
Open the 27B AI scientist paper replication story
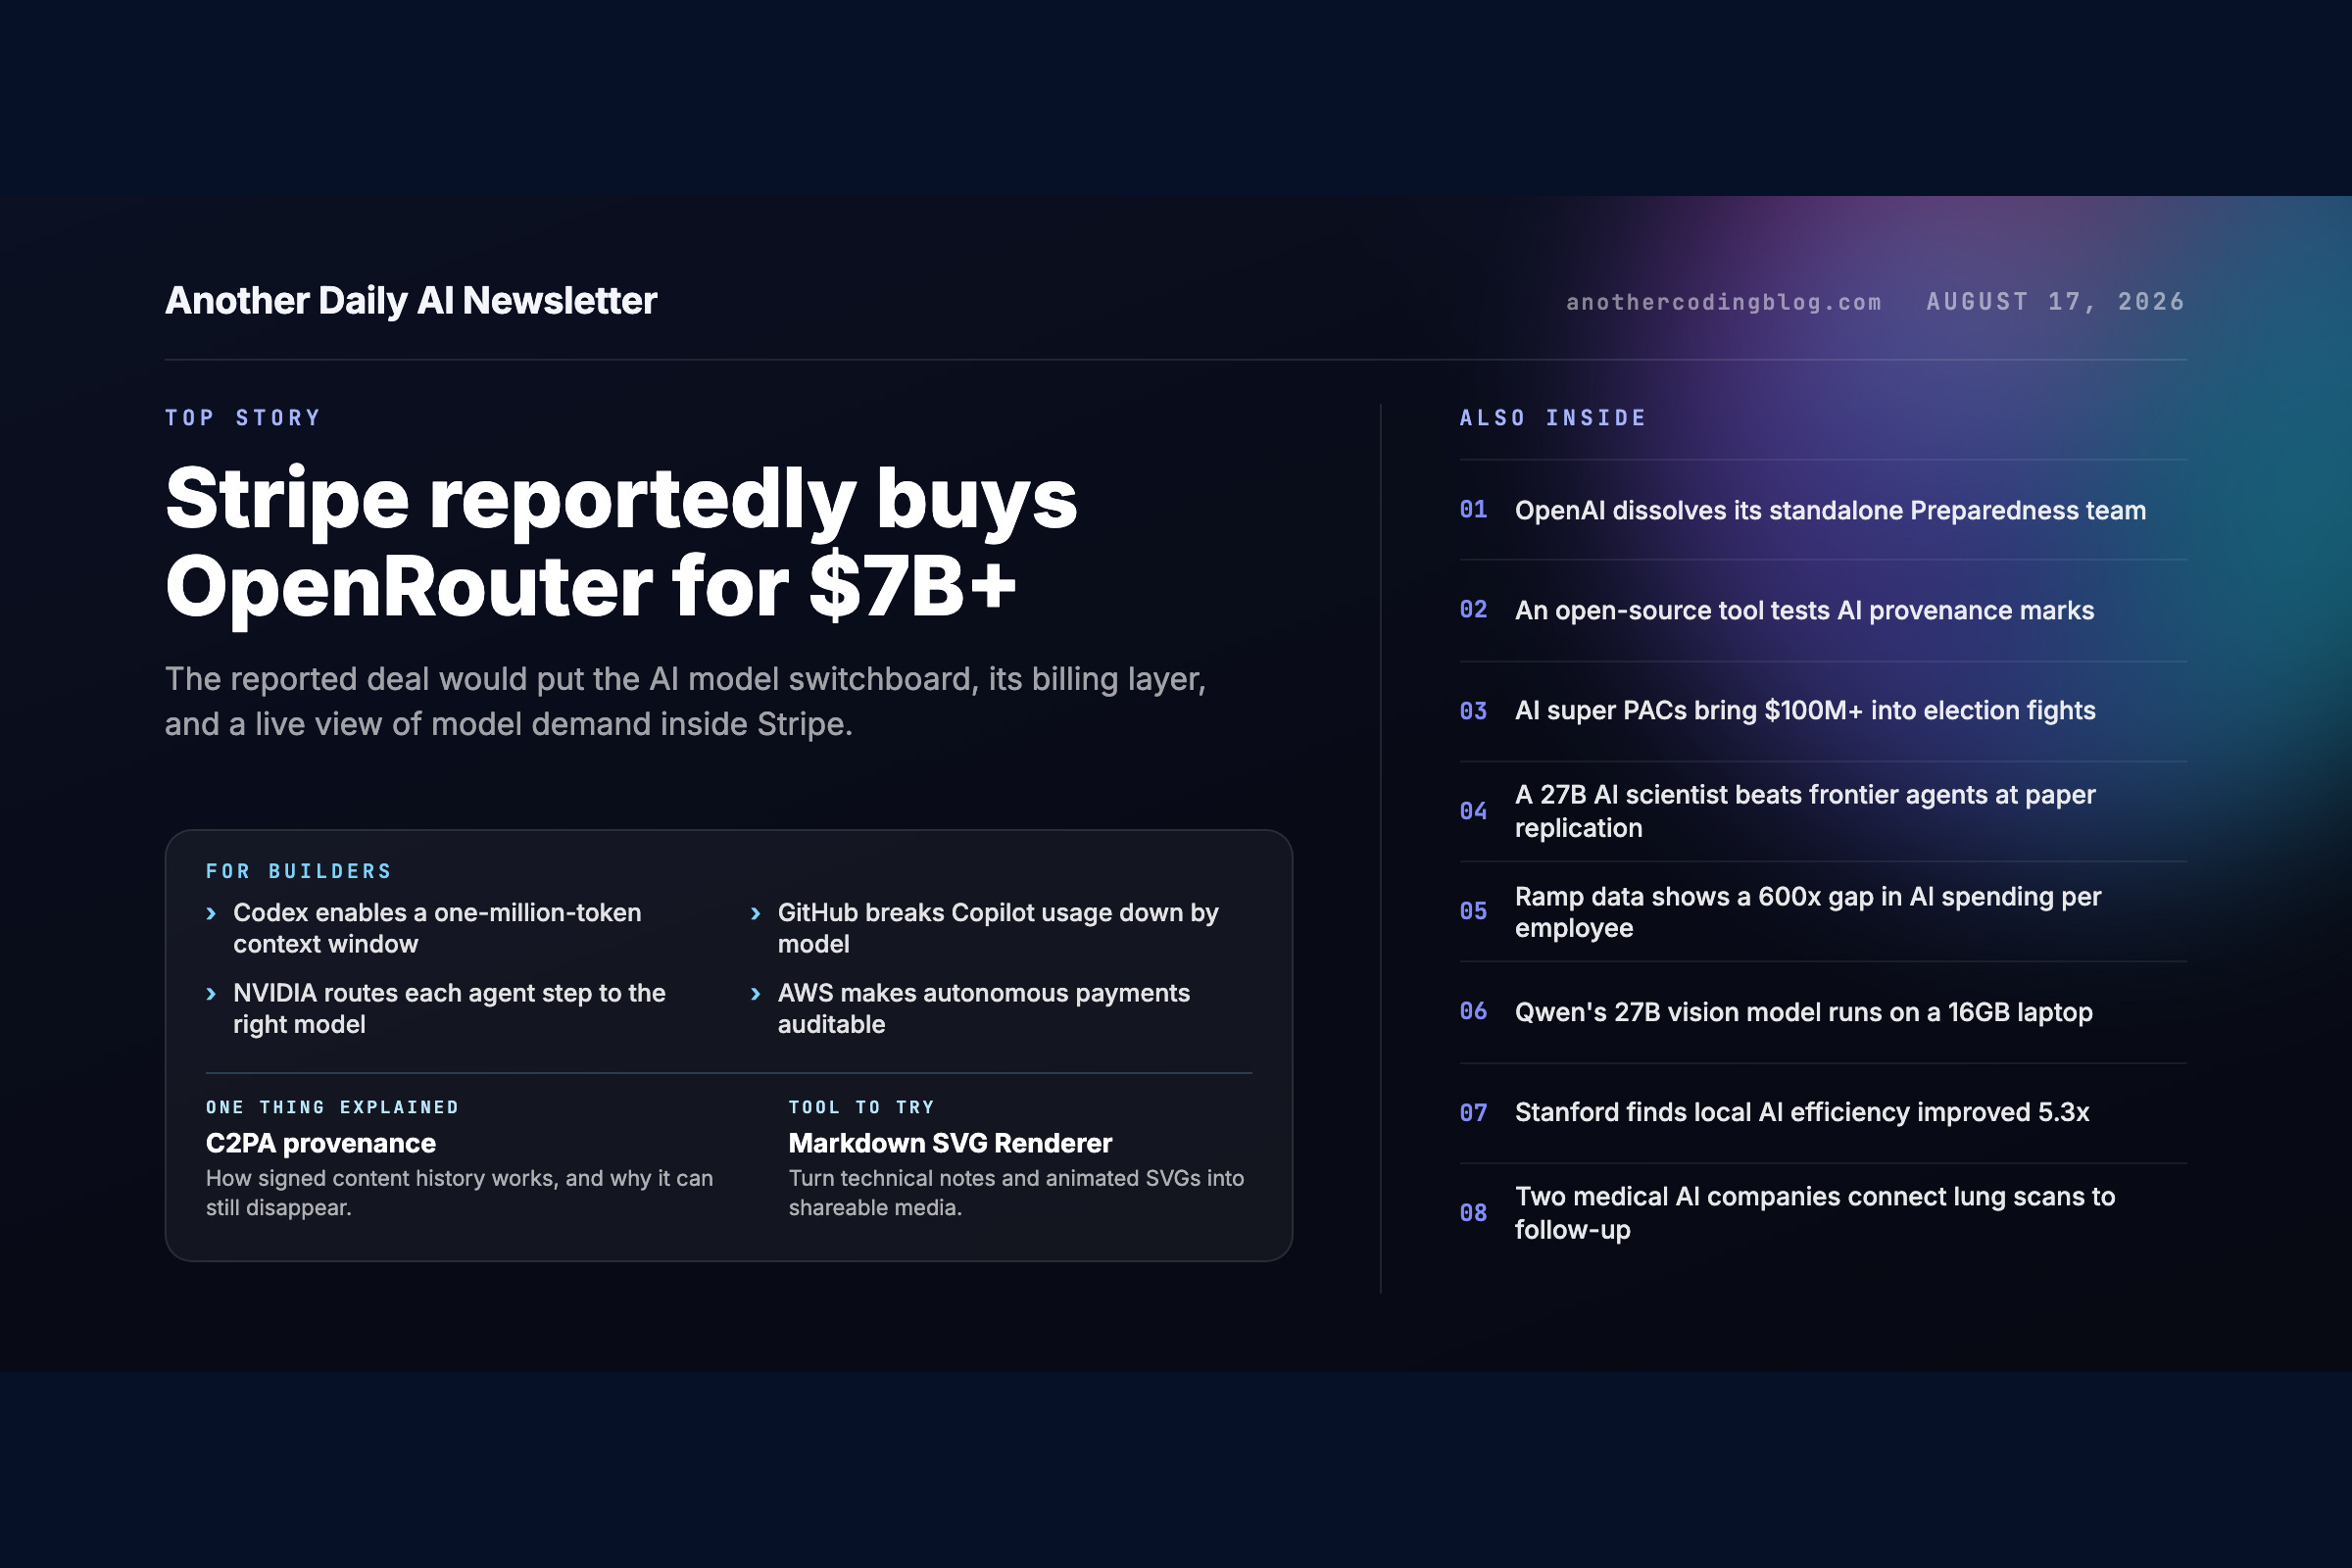click(x=1805, y=811)
